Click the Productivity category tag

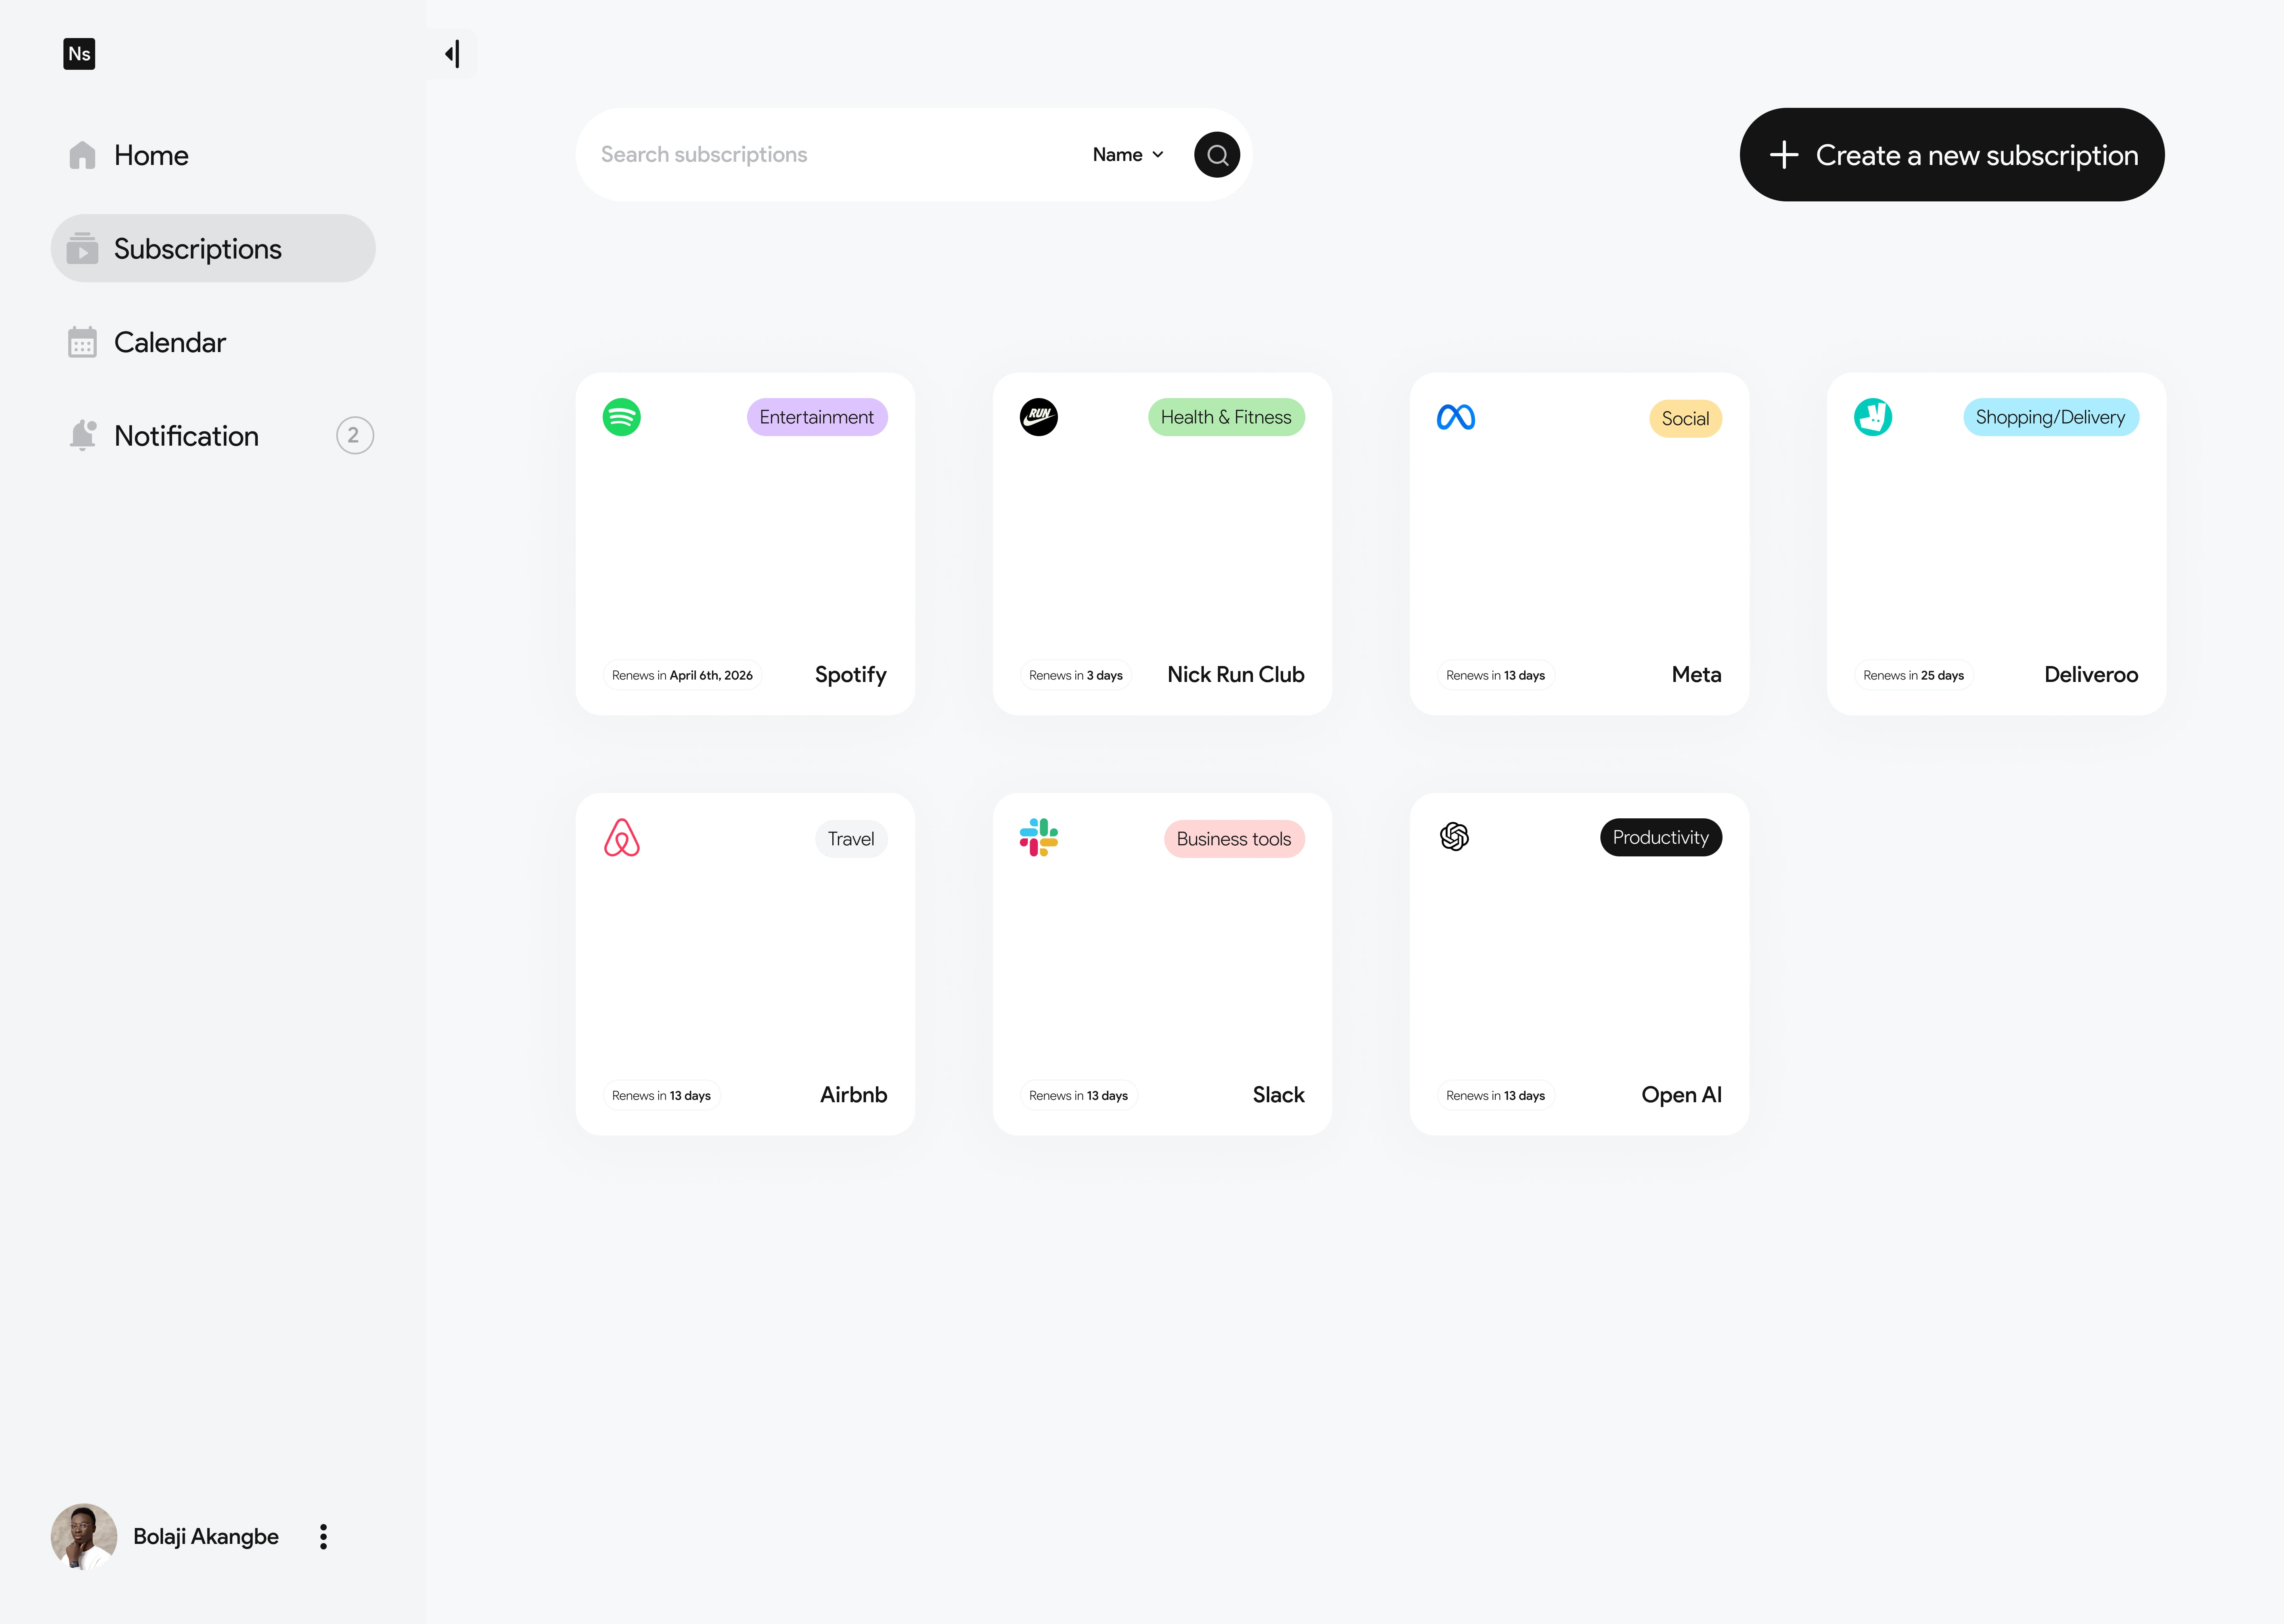tap(1661, 837)
